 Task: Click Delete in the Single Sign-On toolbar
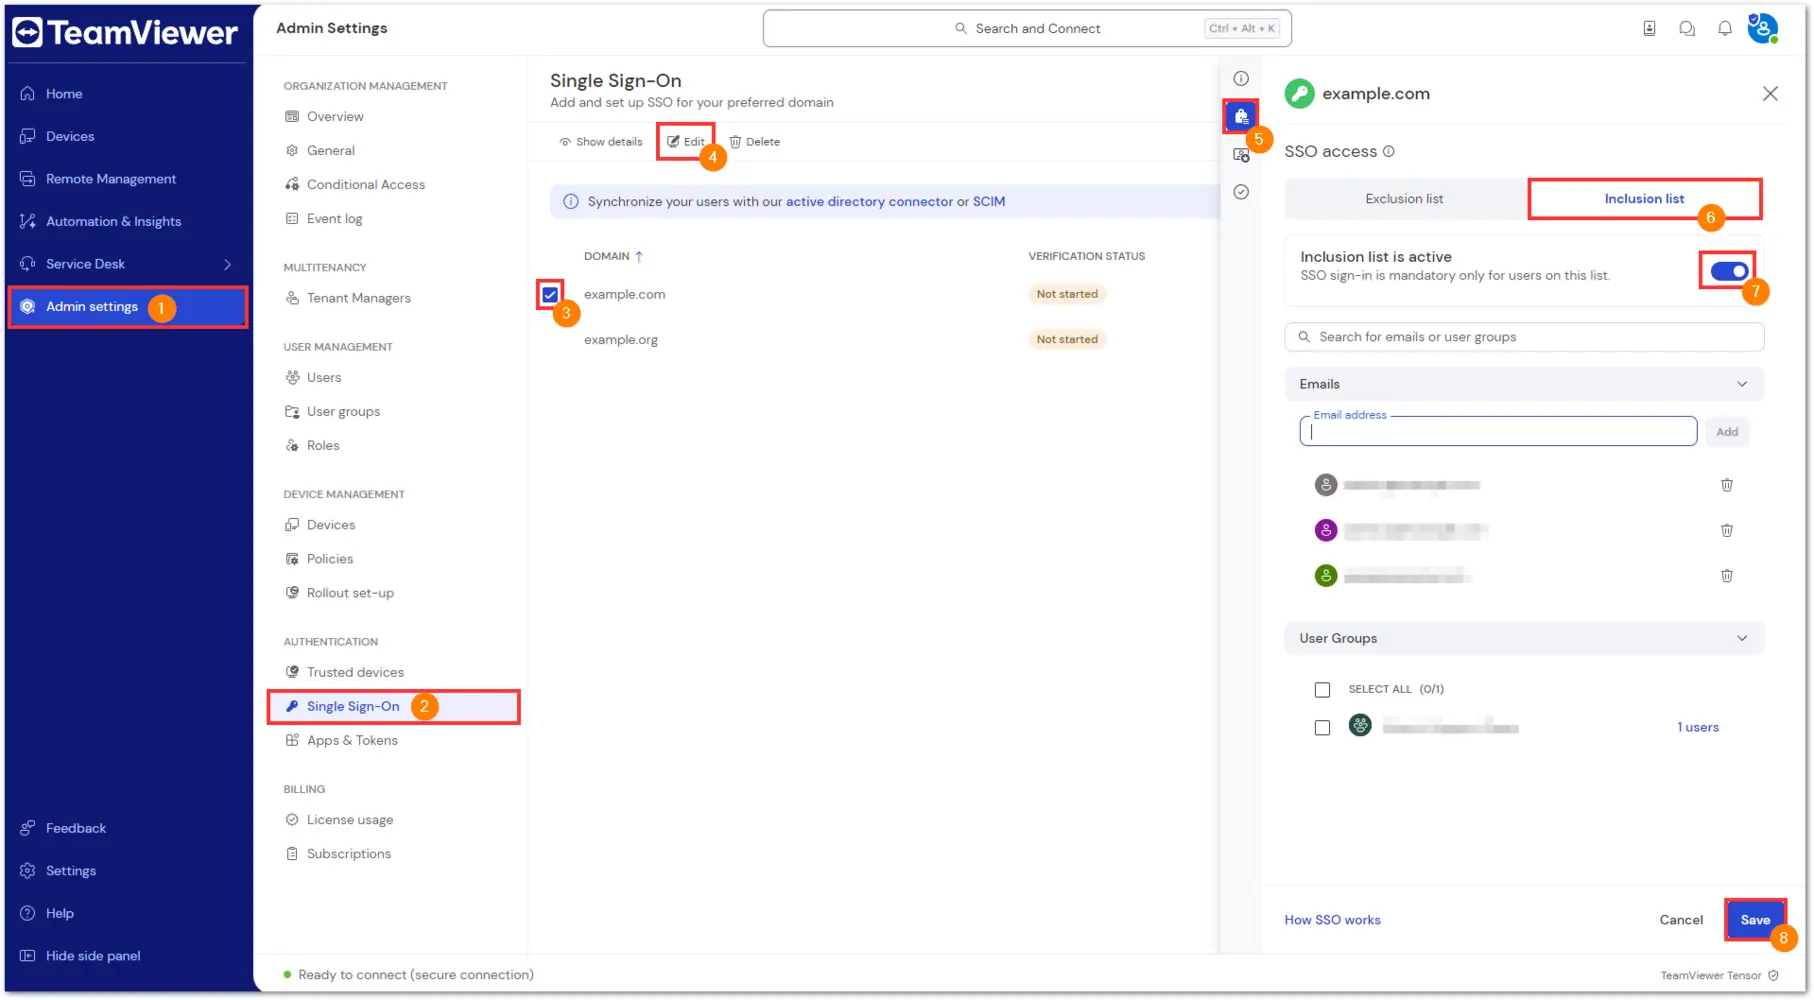tap(755, 142)
